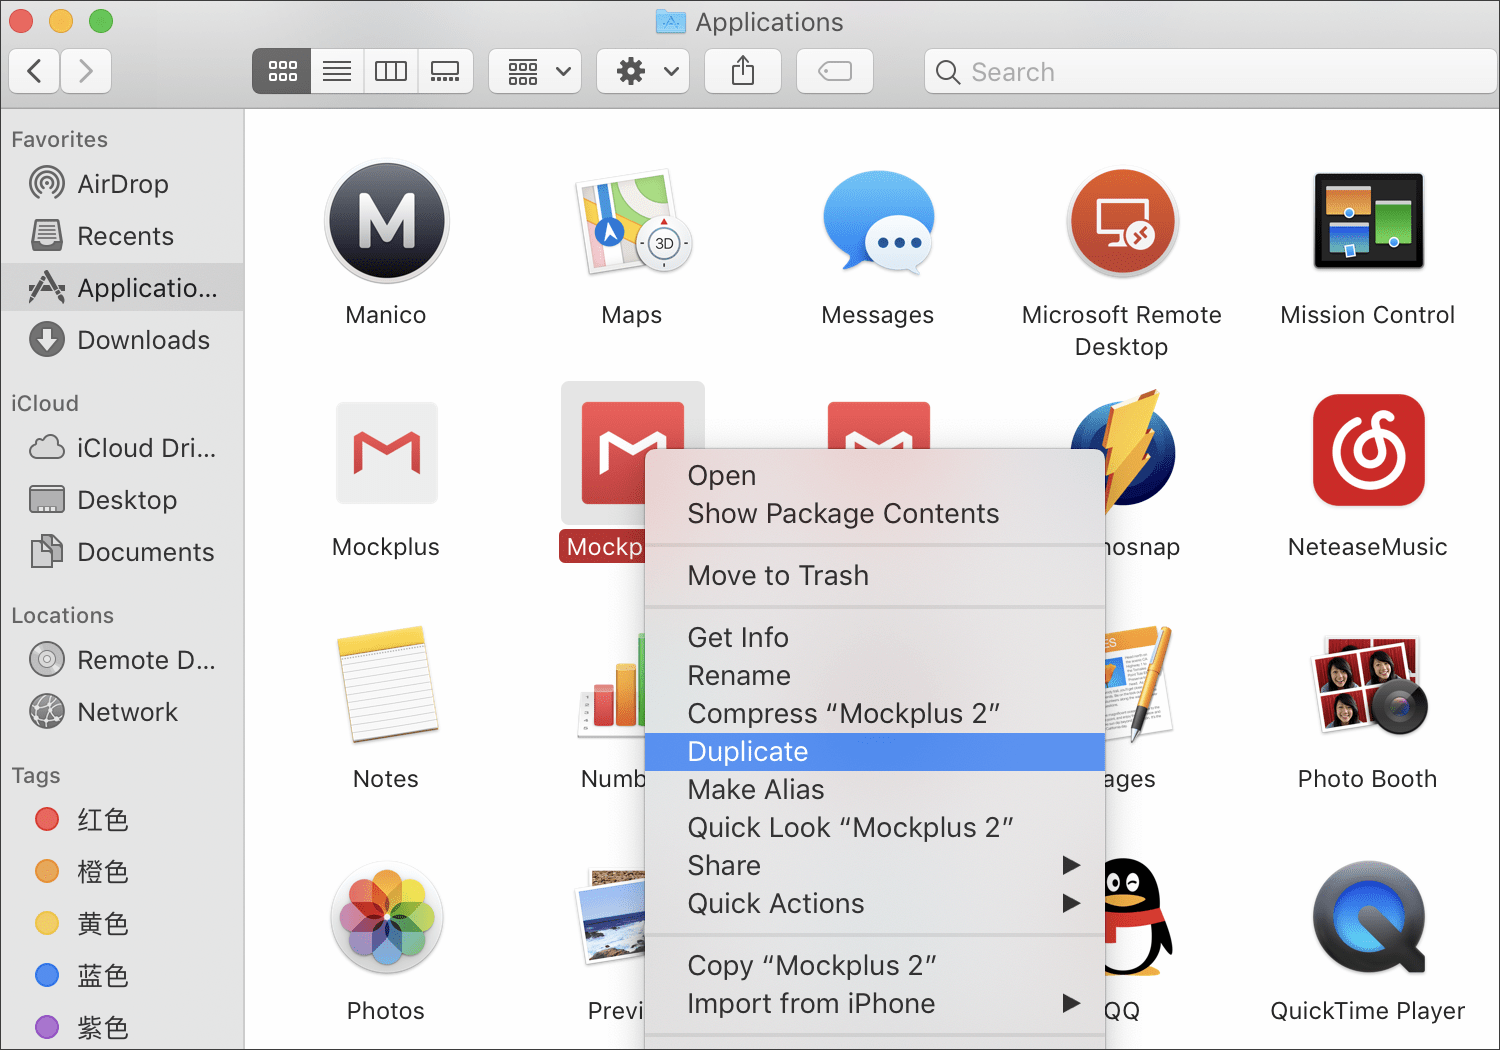1500x1050 pixels.
Task: Choose Compress "Mockplus 2"
Action: click(x=875, y=714)
